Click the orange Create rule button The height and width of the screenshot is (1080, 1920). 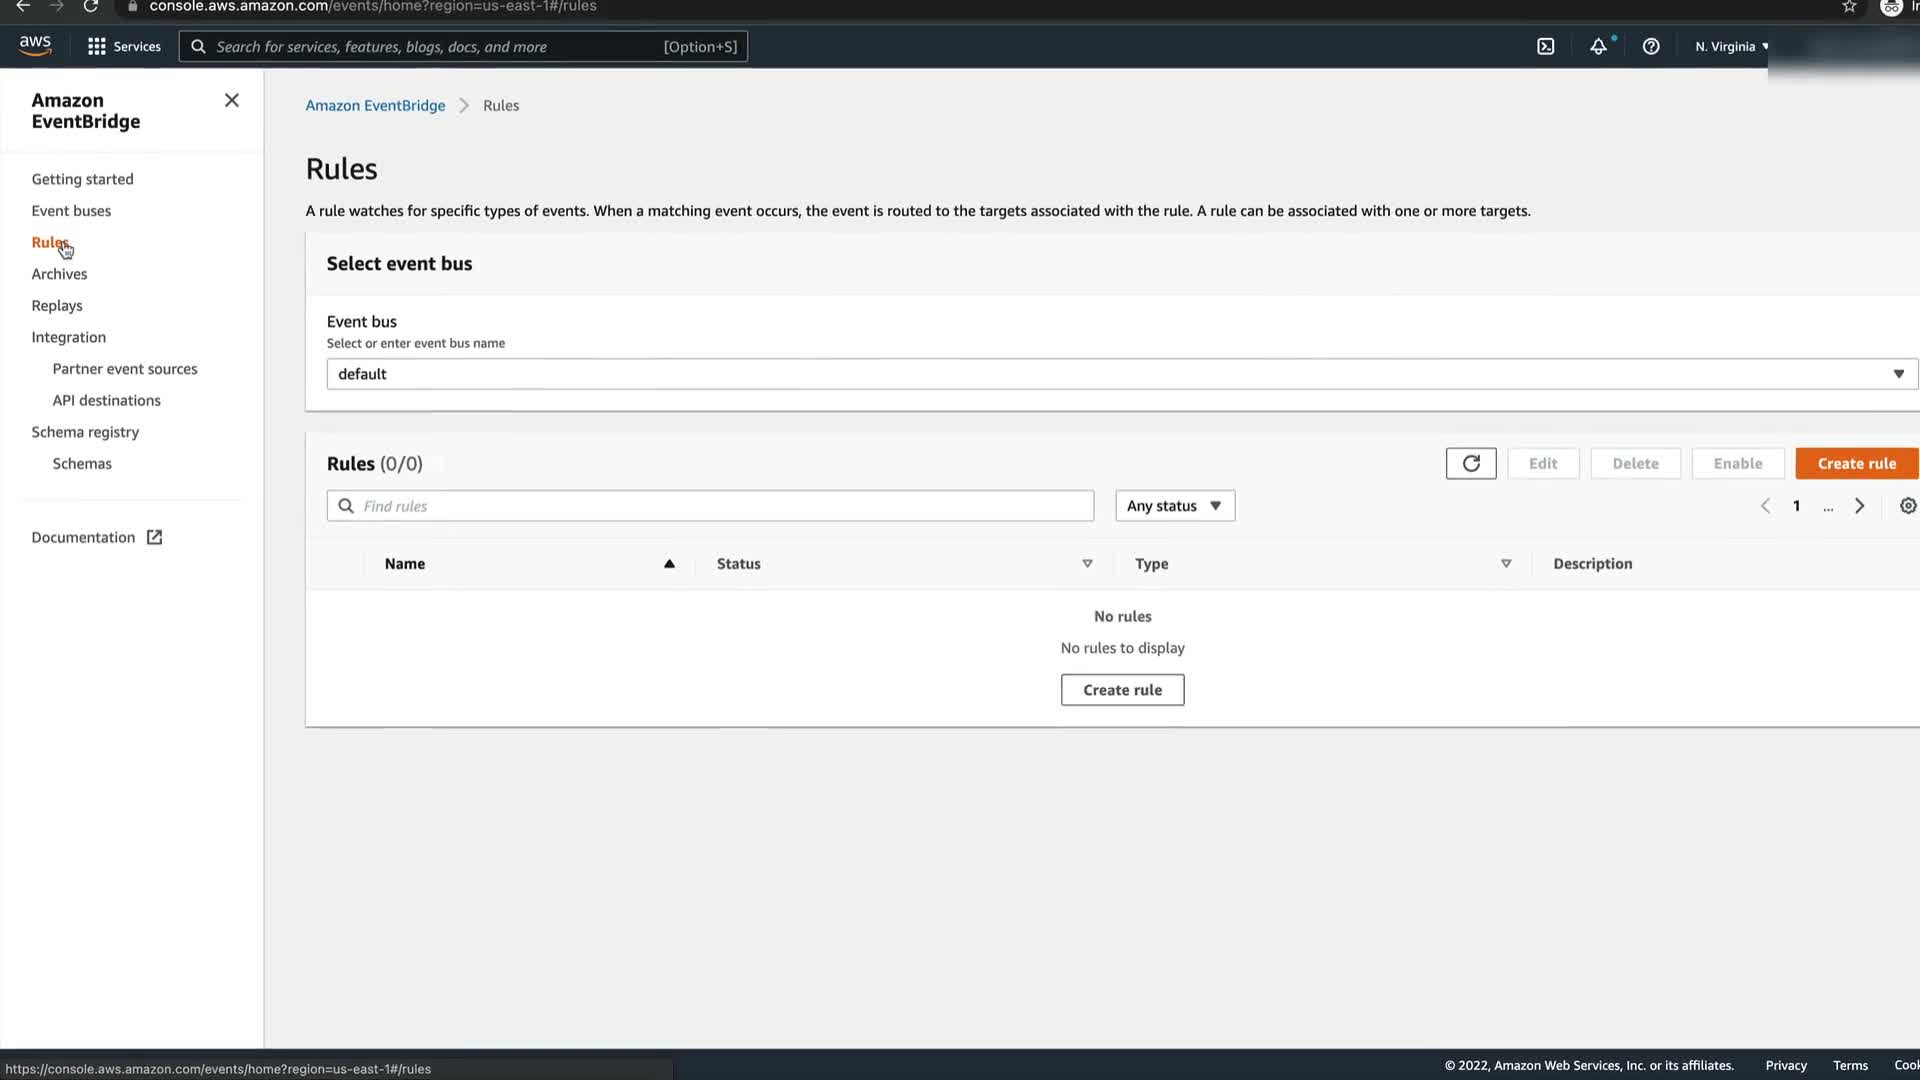1855,463
